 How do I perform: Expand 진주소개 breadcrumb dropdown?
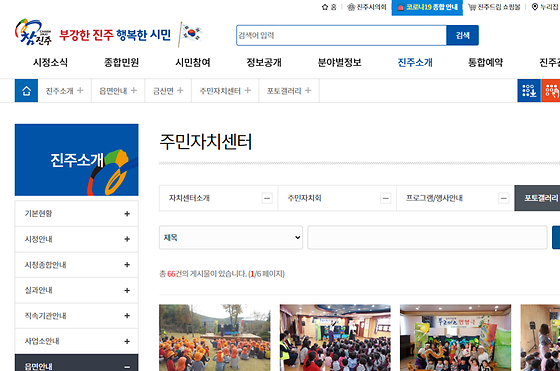click(x=65, y=91)
